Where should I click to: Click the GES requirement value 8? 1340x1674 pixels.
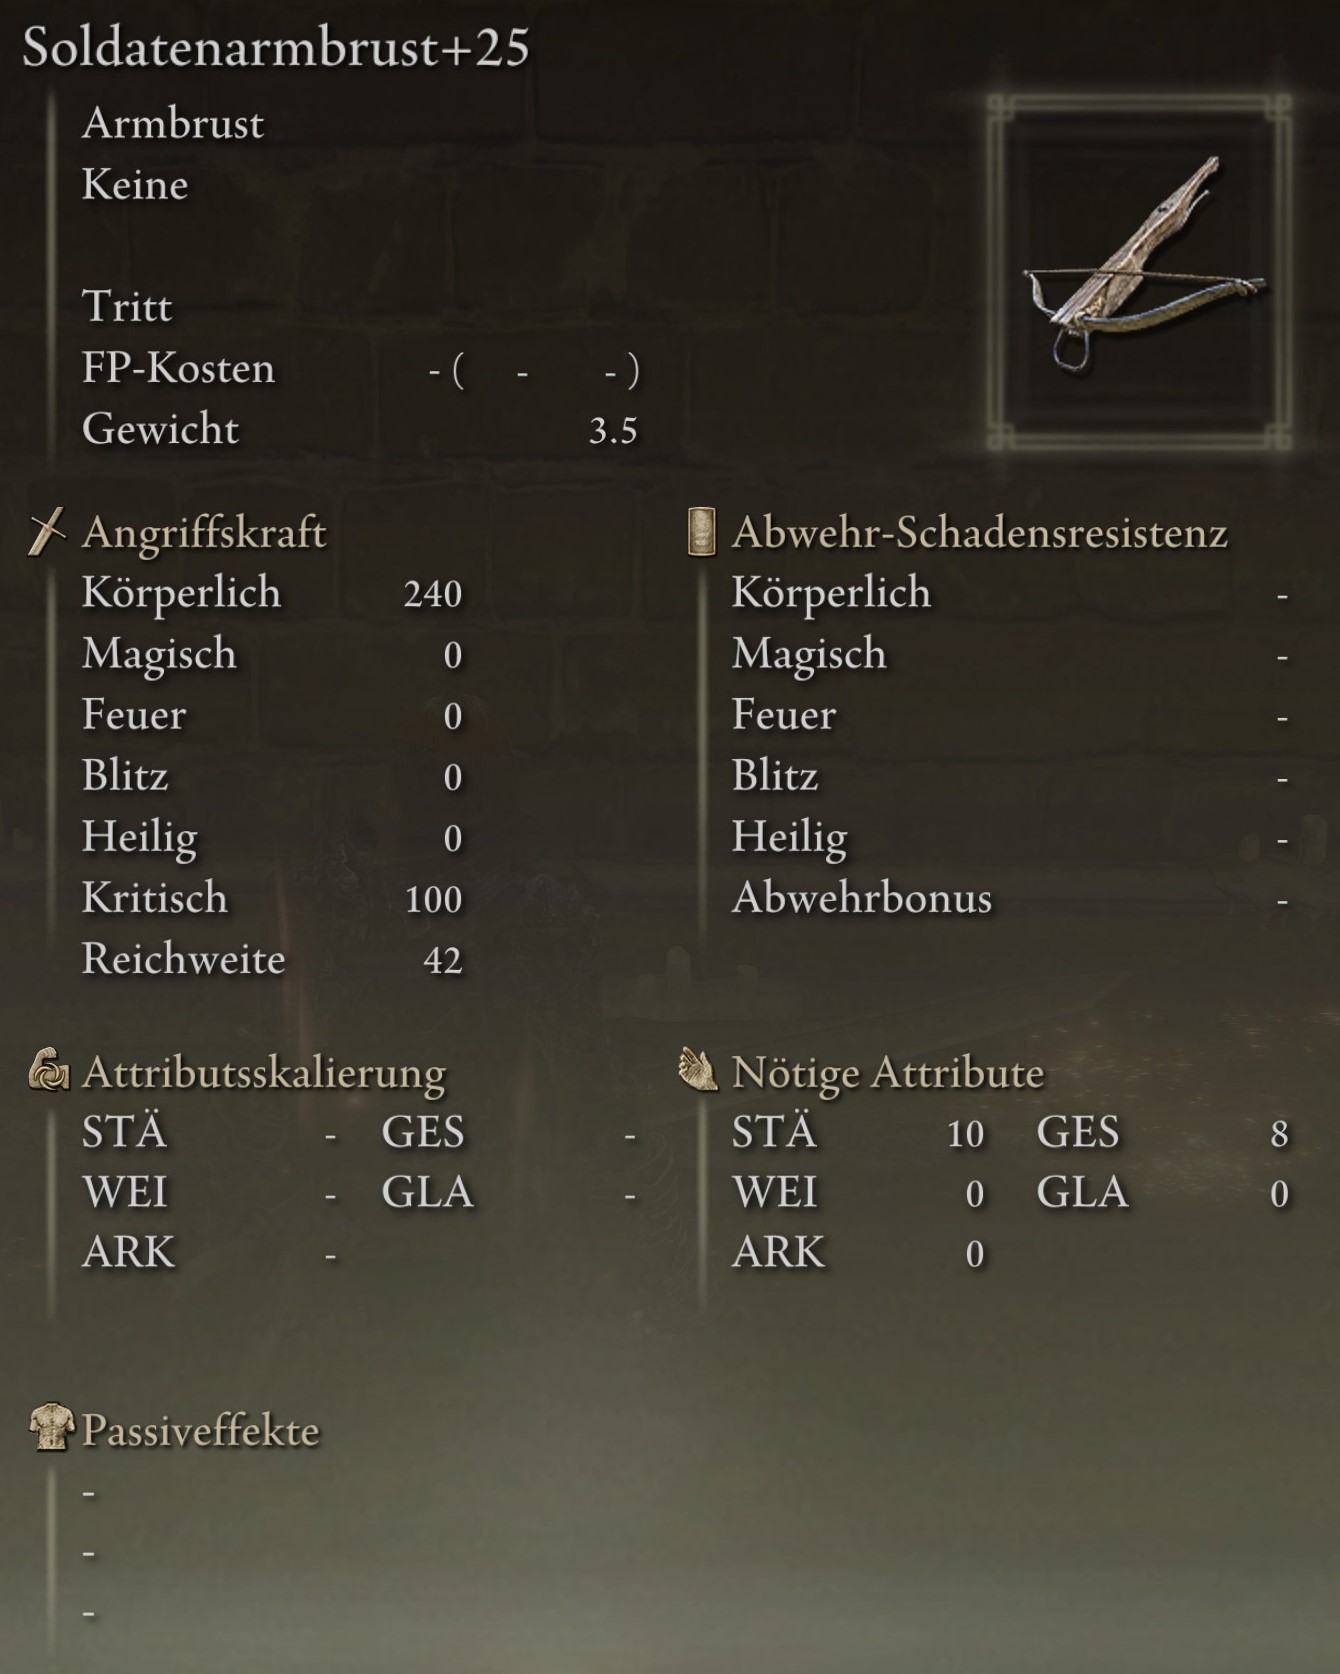click(x=1279, y=1134)
